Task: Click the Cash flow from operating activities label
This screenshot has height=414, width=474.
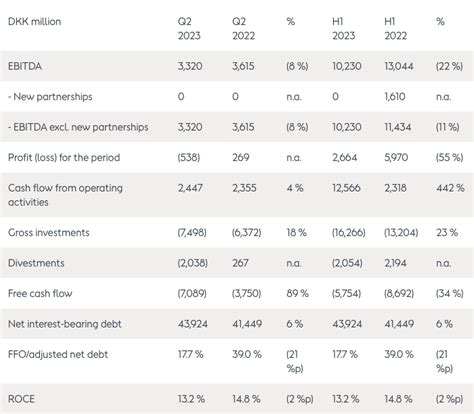Action: [65, 195]
